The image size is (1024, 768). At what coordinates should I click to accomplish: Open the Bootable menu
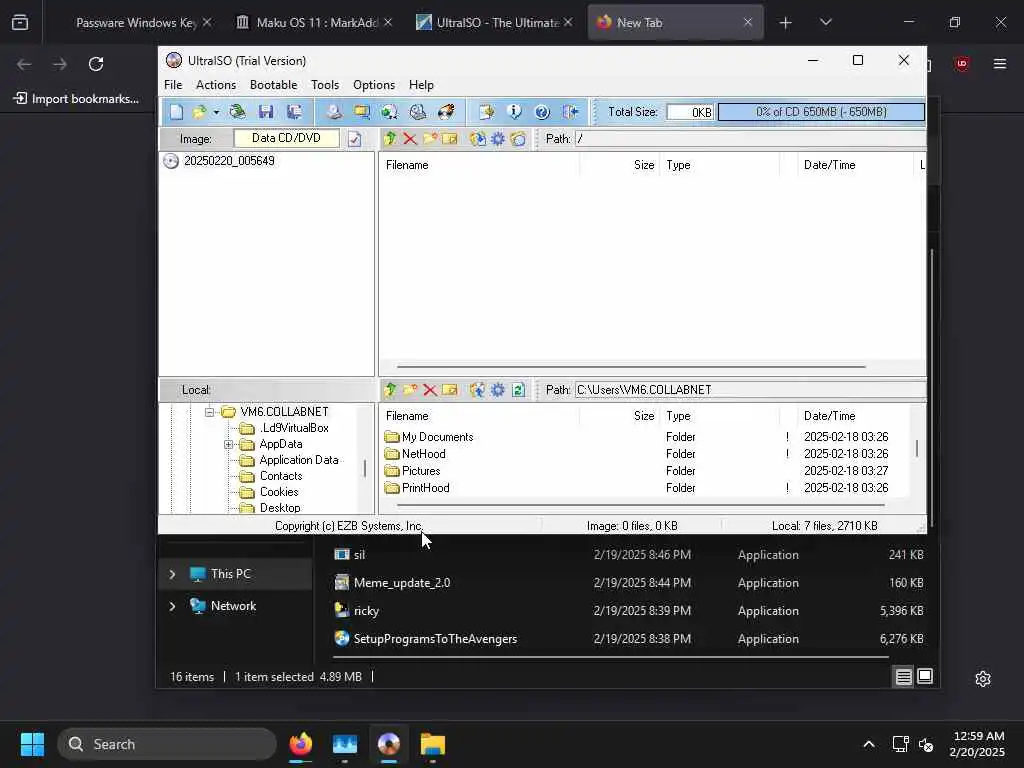pyautogui.click(x=274, y=85)
